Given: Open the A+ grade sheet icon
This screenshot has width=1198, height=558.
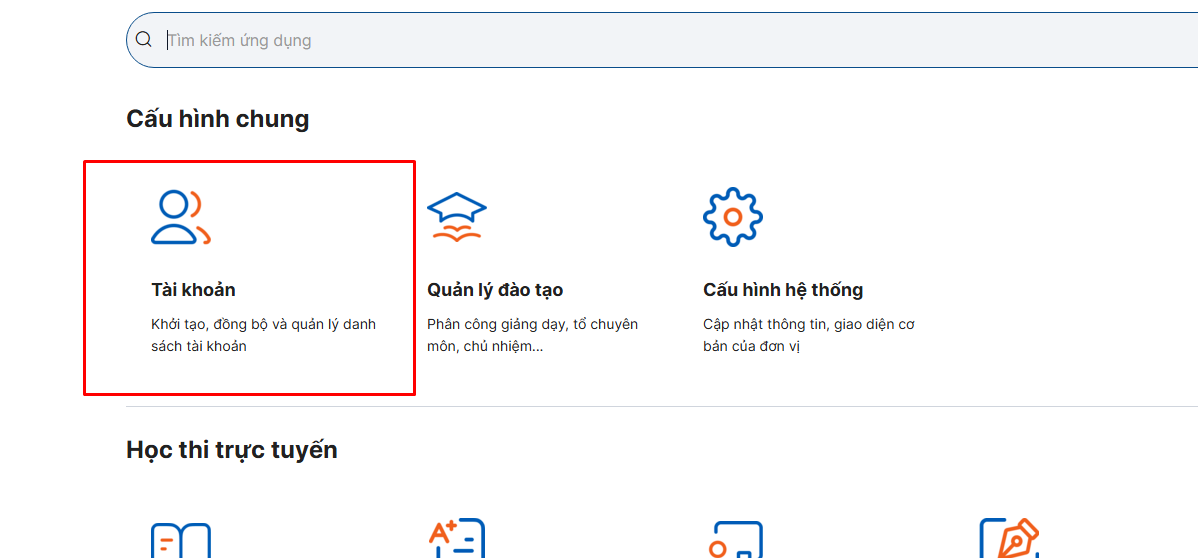Looking at the screenshot, I should tap(456, 540).
